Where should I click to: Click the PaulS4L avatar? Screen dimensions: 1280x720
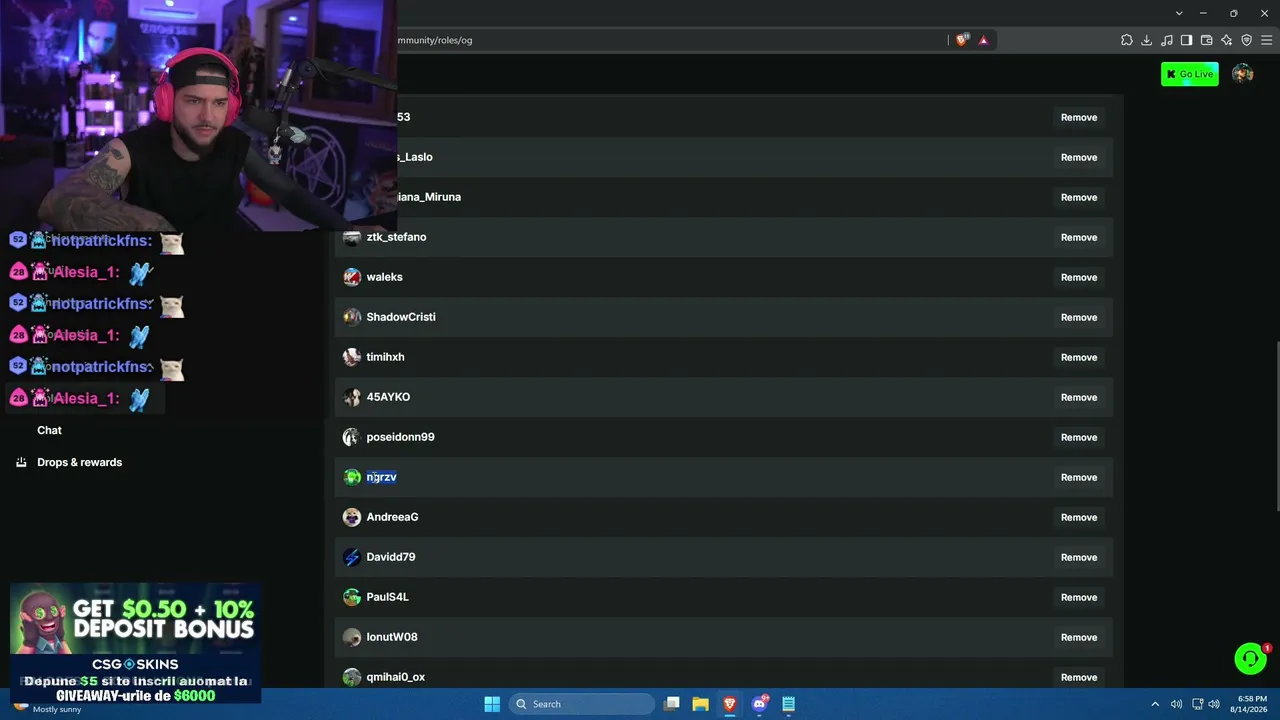tap(352, 597)
